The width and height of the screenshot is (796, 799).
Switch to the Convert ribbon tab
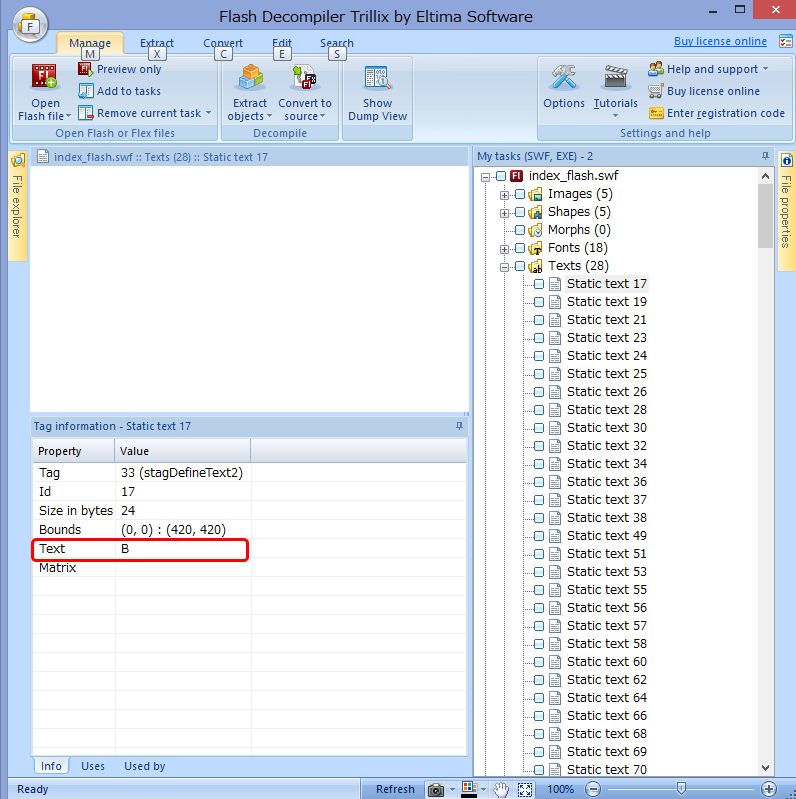[223, 43]
